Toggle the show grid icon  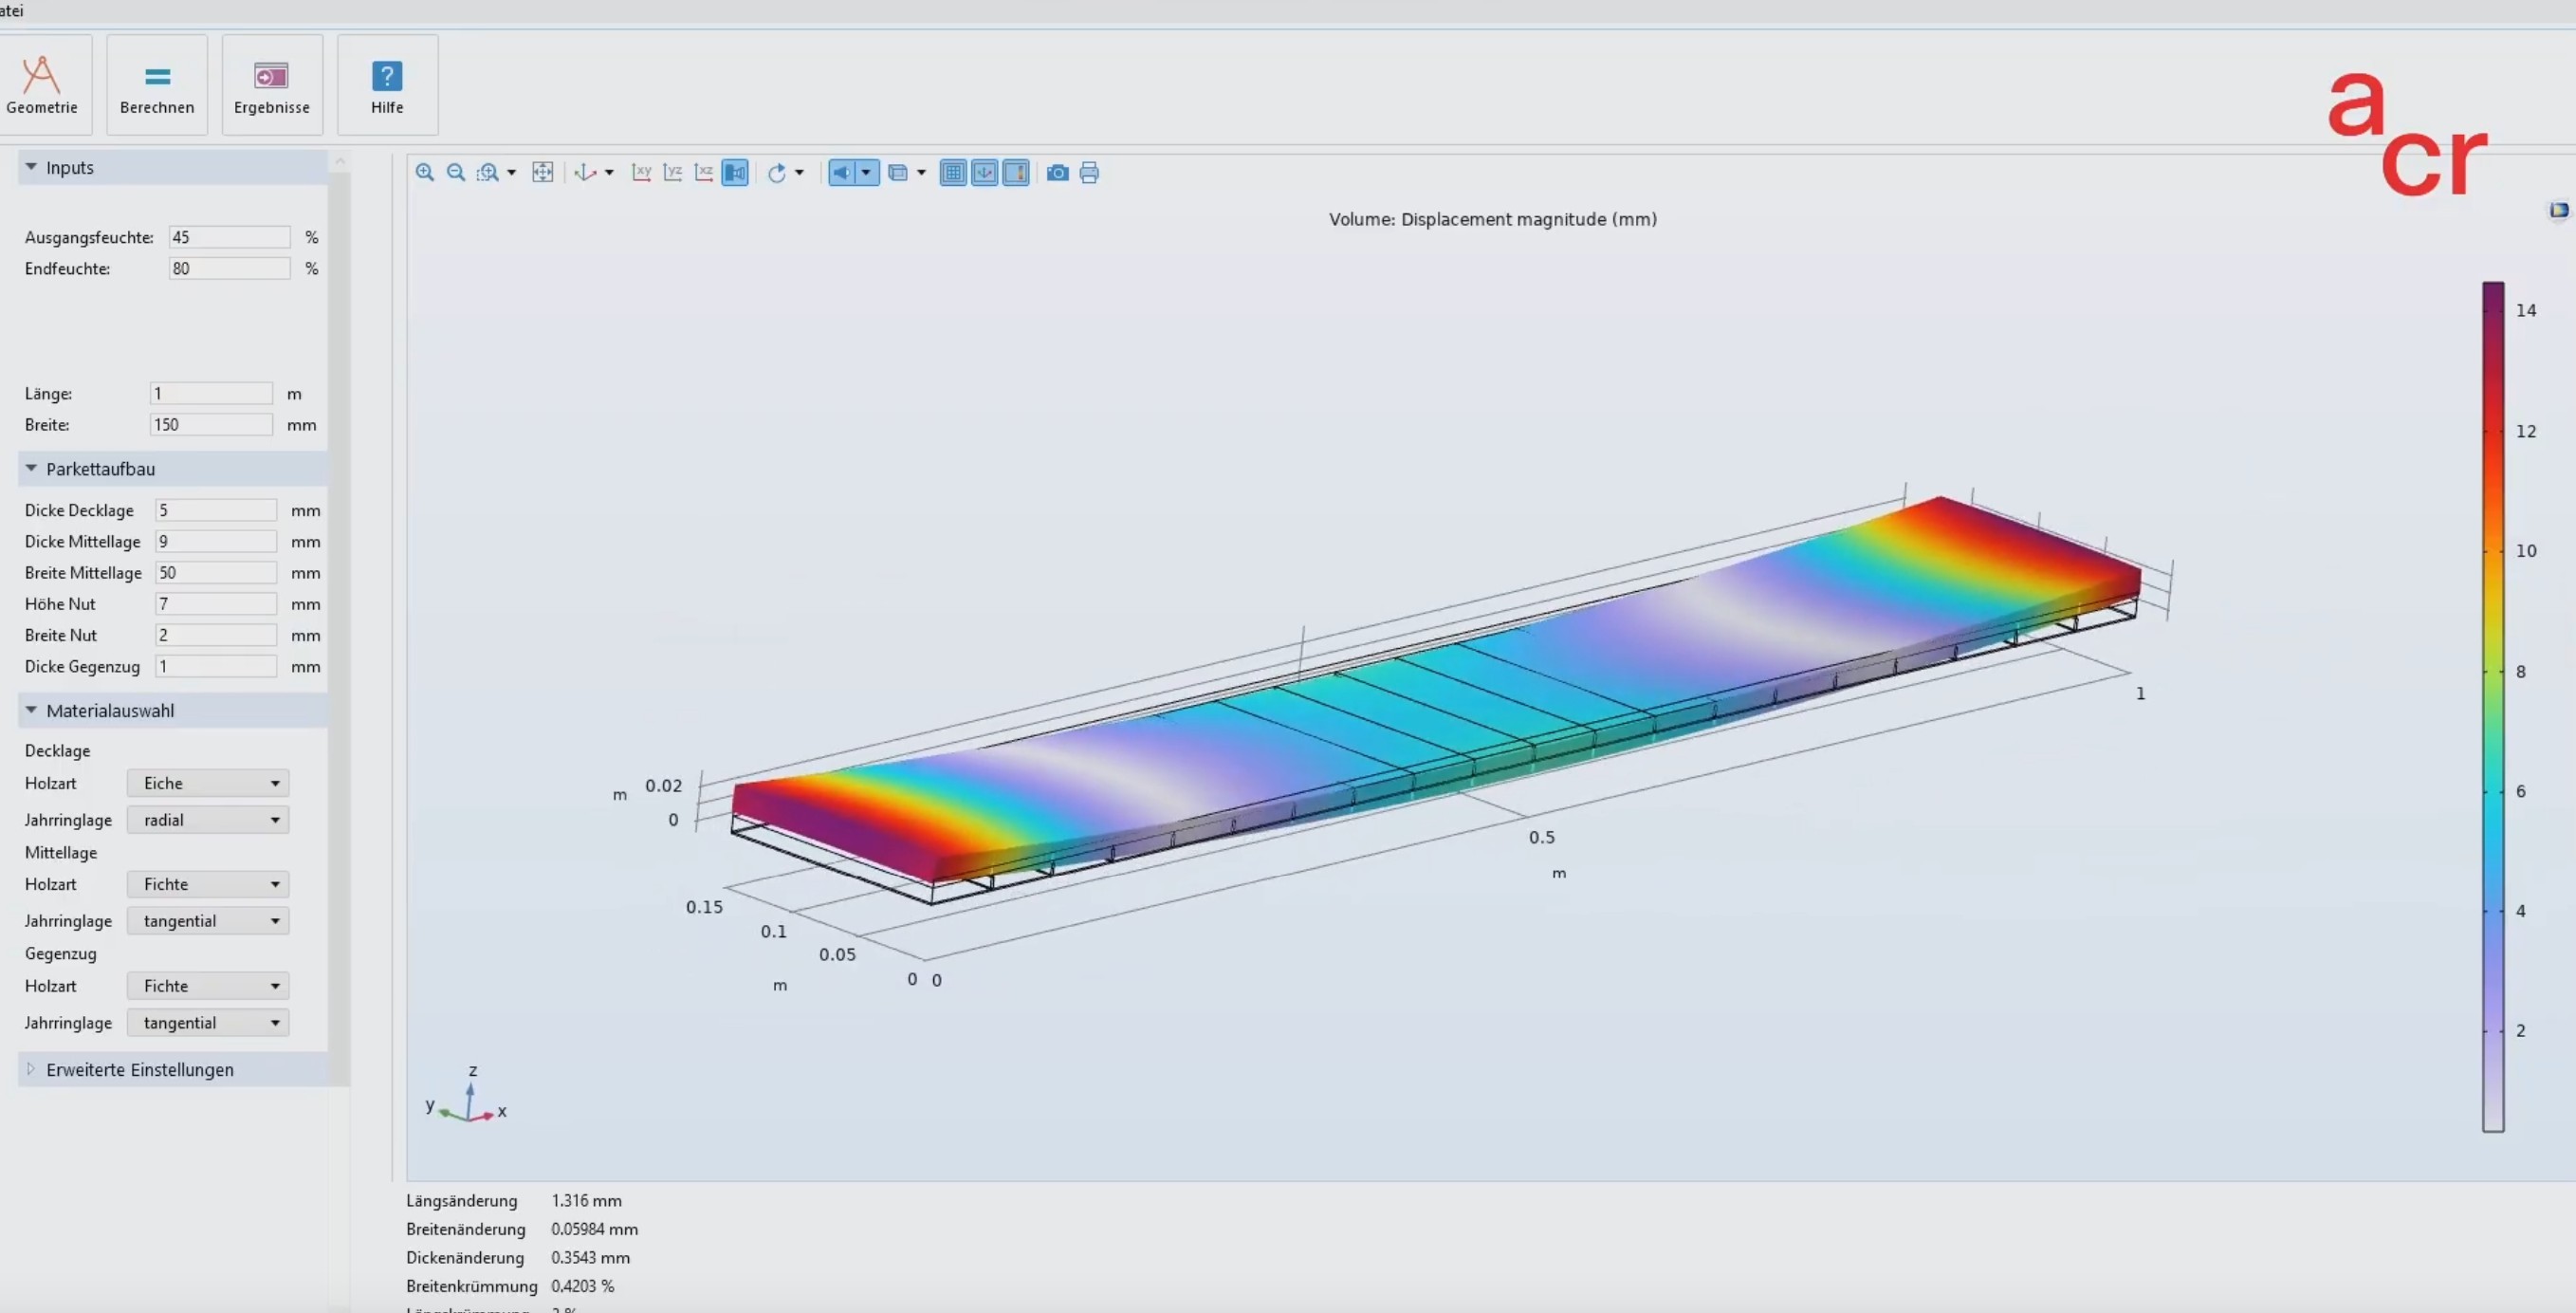954,173
